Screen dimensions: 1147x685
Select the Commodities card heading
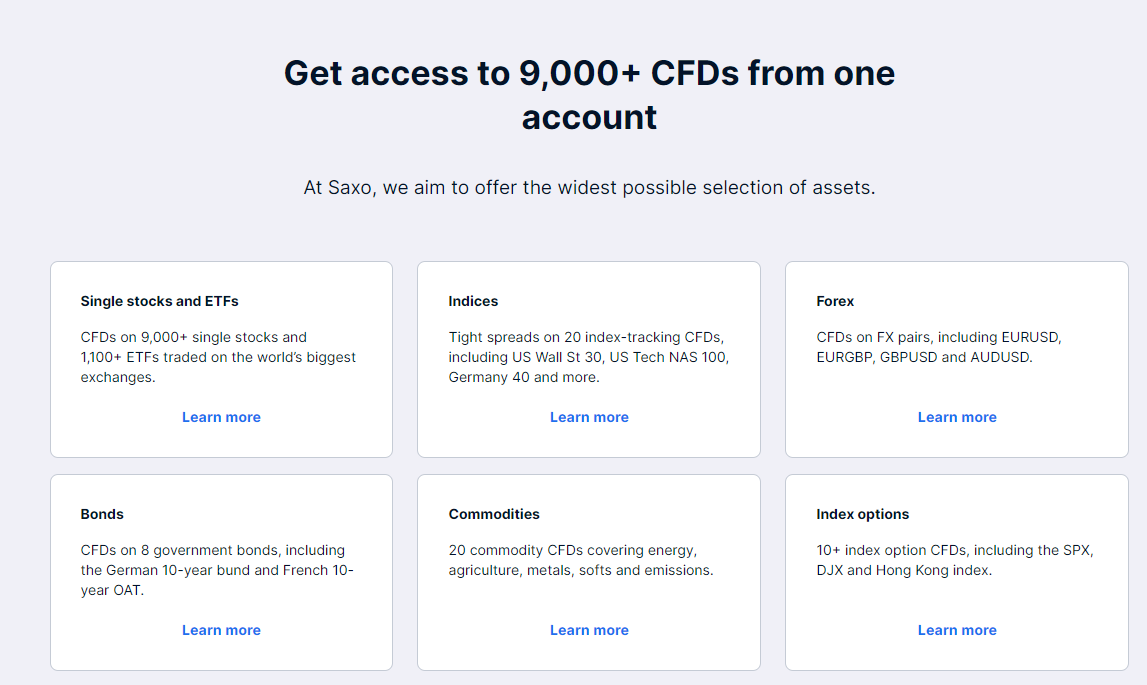coord(494,514)
